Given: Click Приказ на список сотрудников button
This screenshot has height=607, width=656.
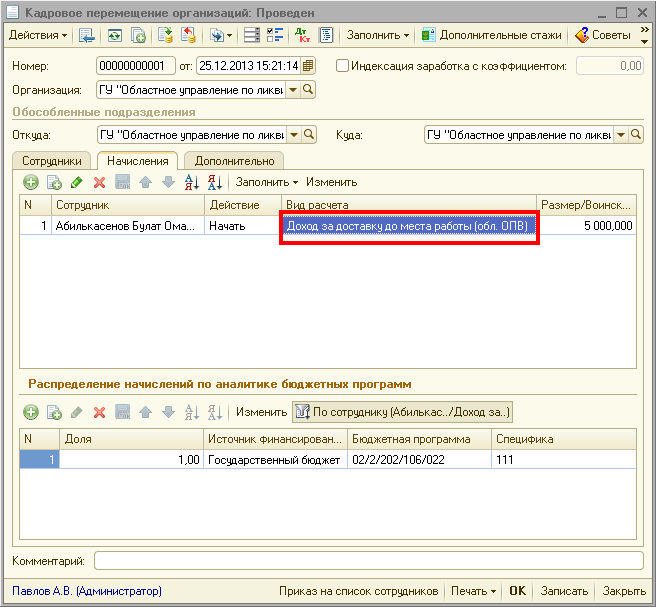Looking at the screenshot, I should 360,591.
